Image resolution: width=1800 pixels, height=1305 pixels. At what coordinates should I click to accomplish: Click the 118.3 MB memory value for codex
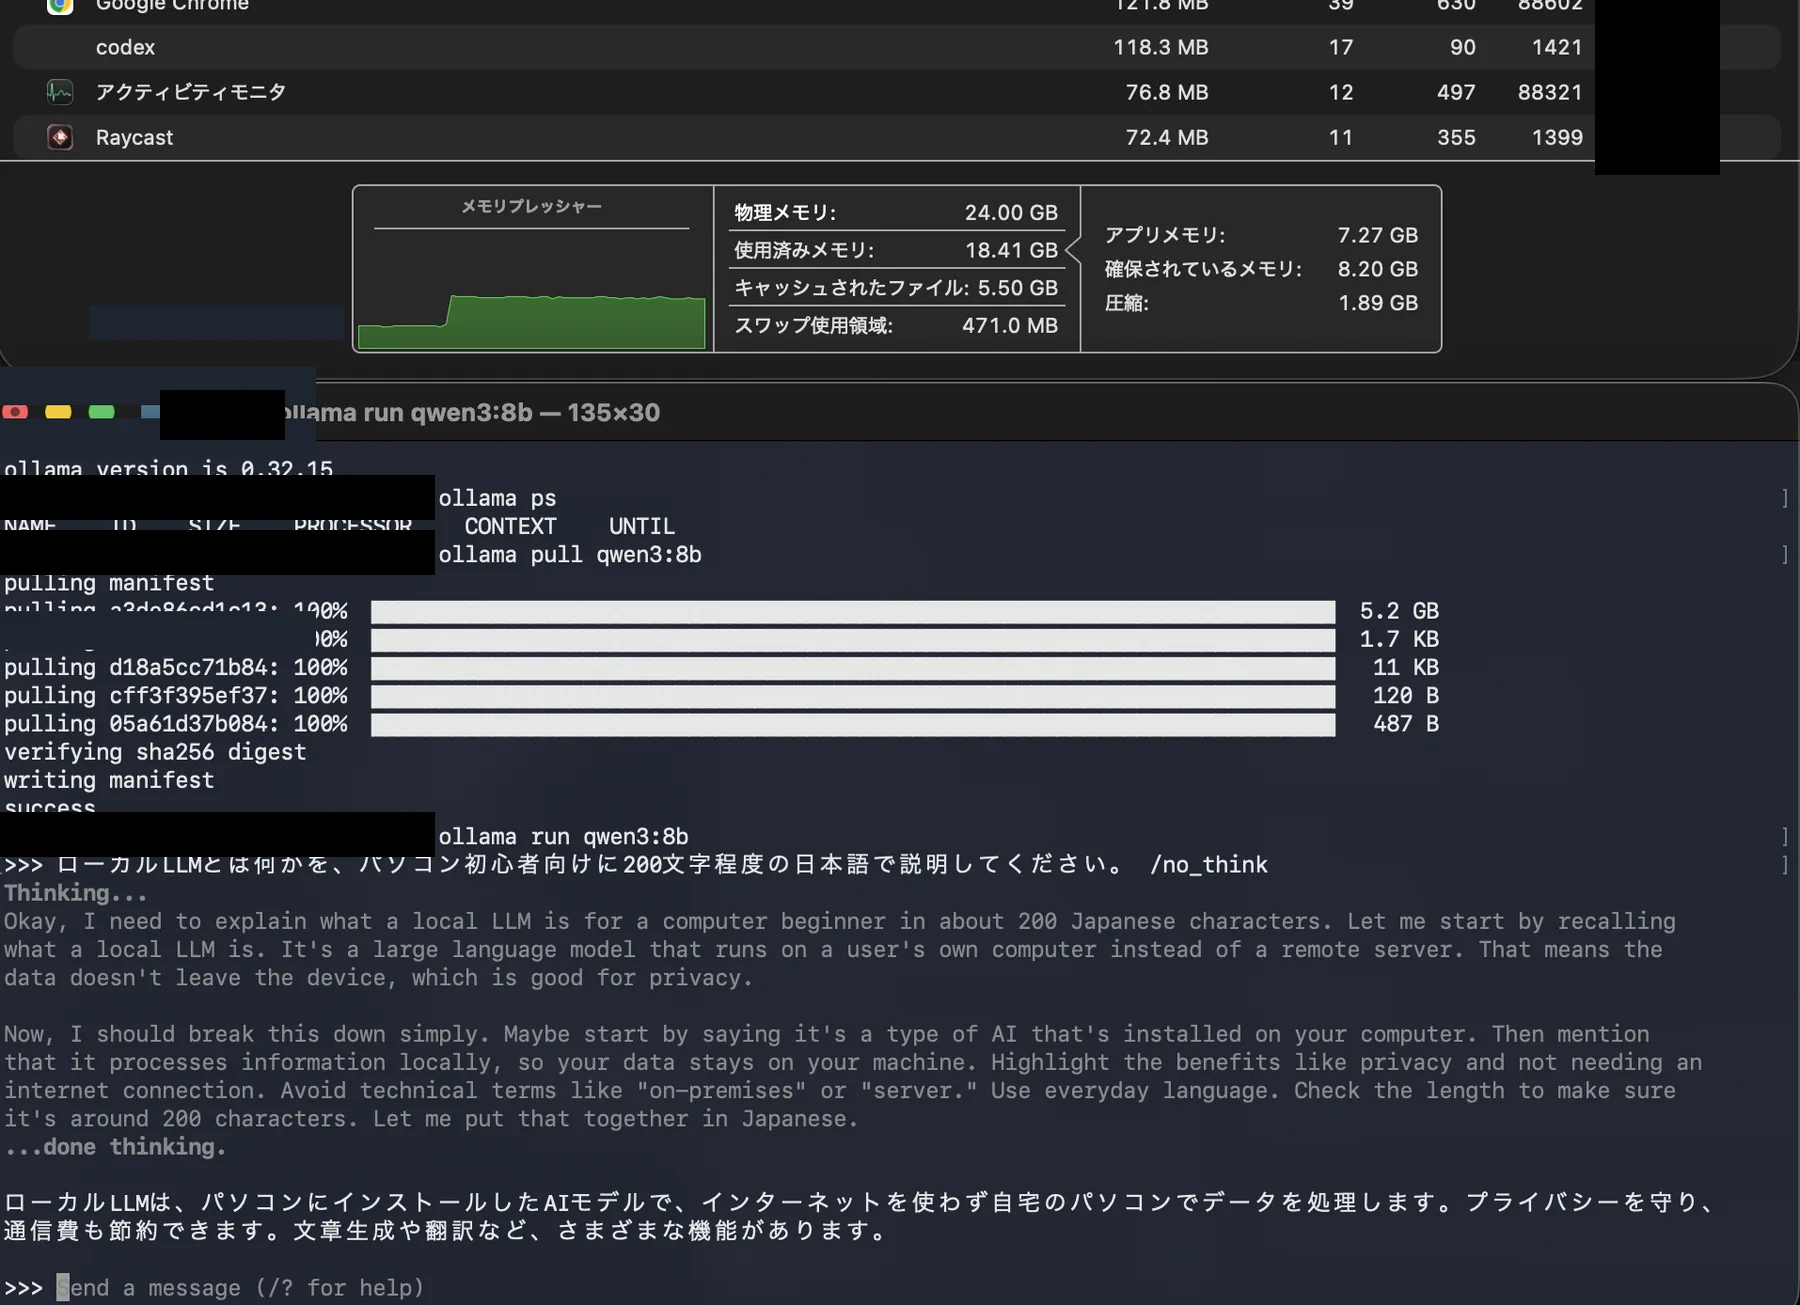1160,47
